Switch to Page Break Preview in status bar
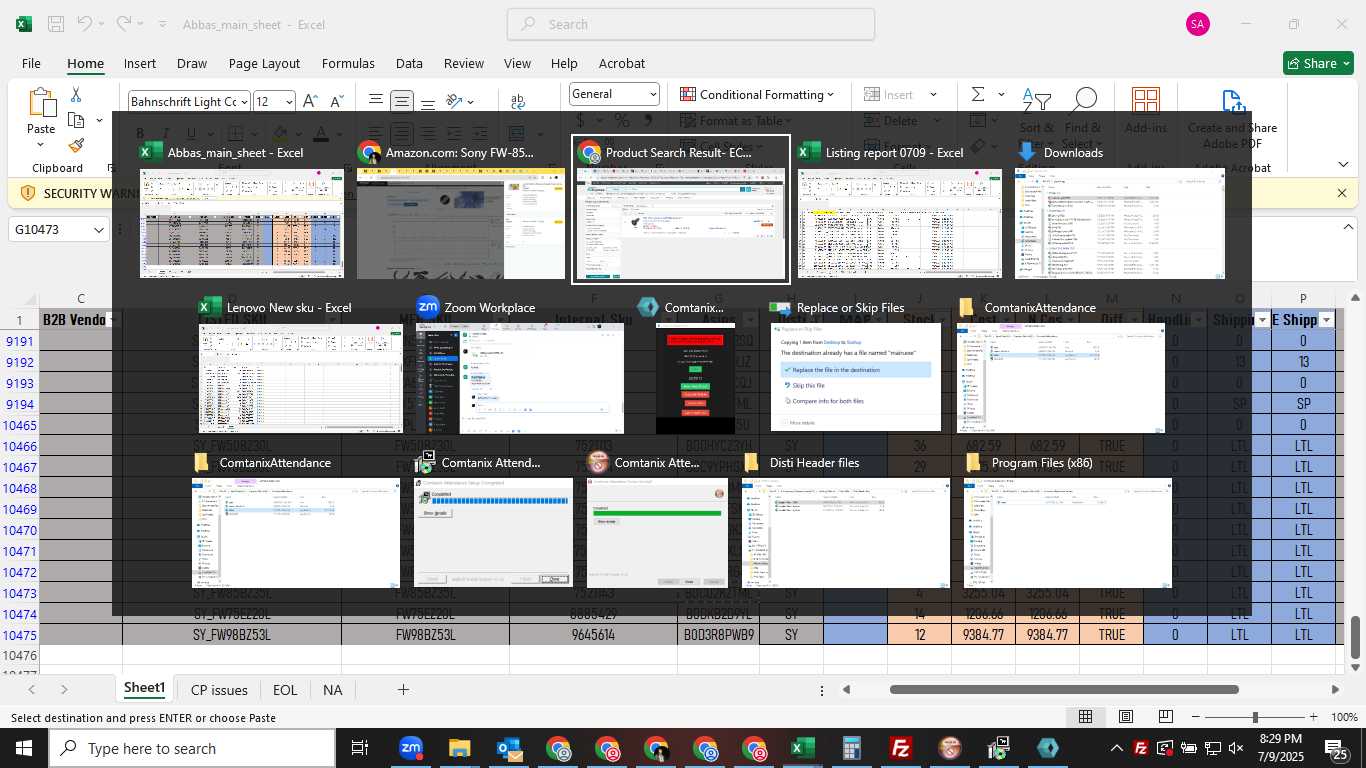 pos(1166,717)
